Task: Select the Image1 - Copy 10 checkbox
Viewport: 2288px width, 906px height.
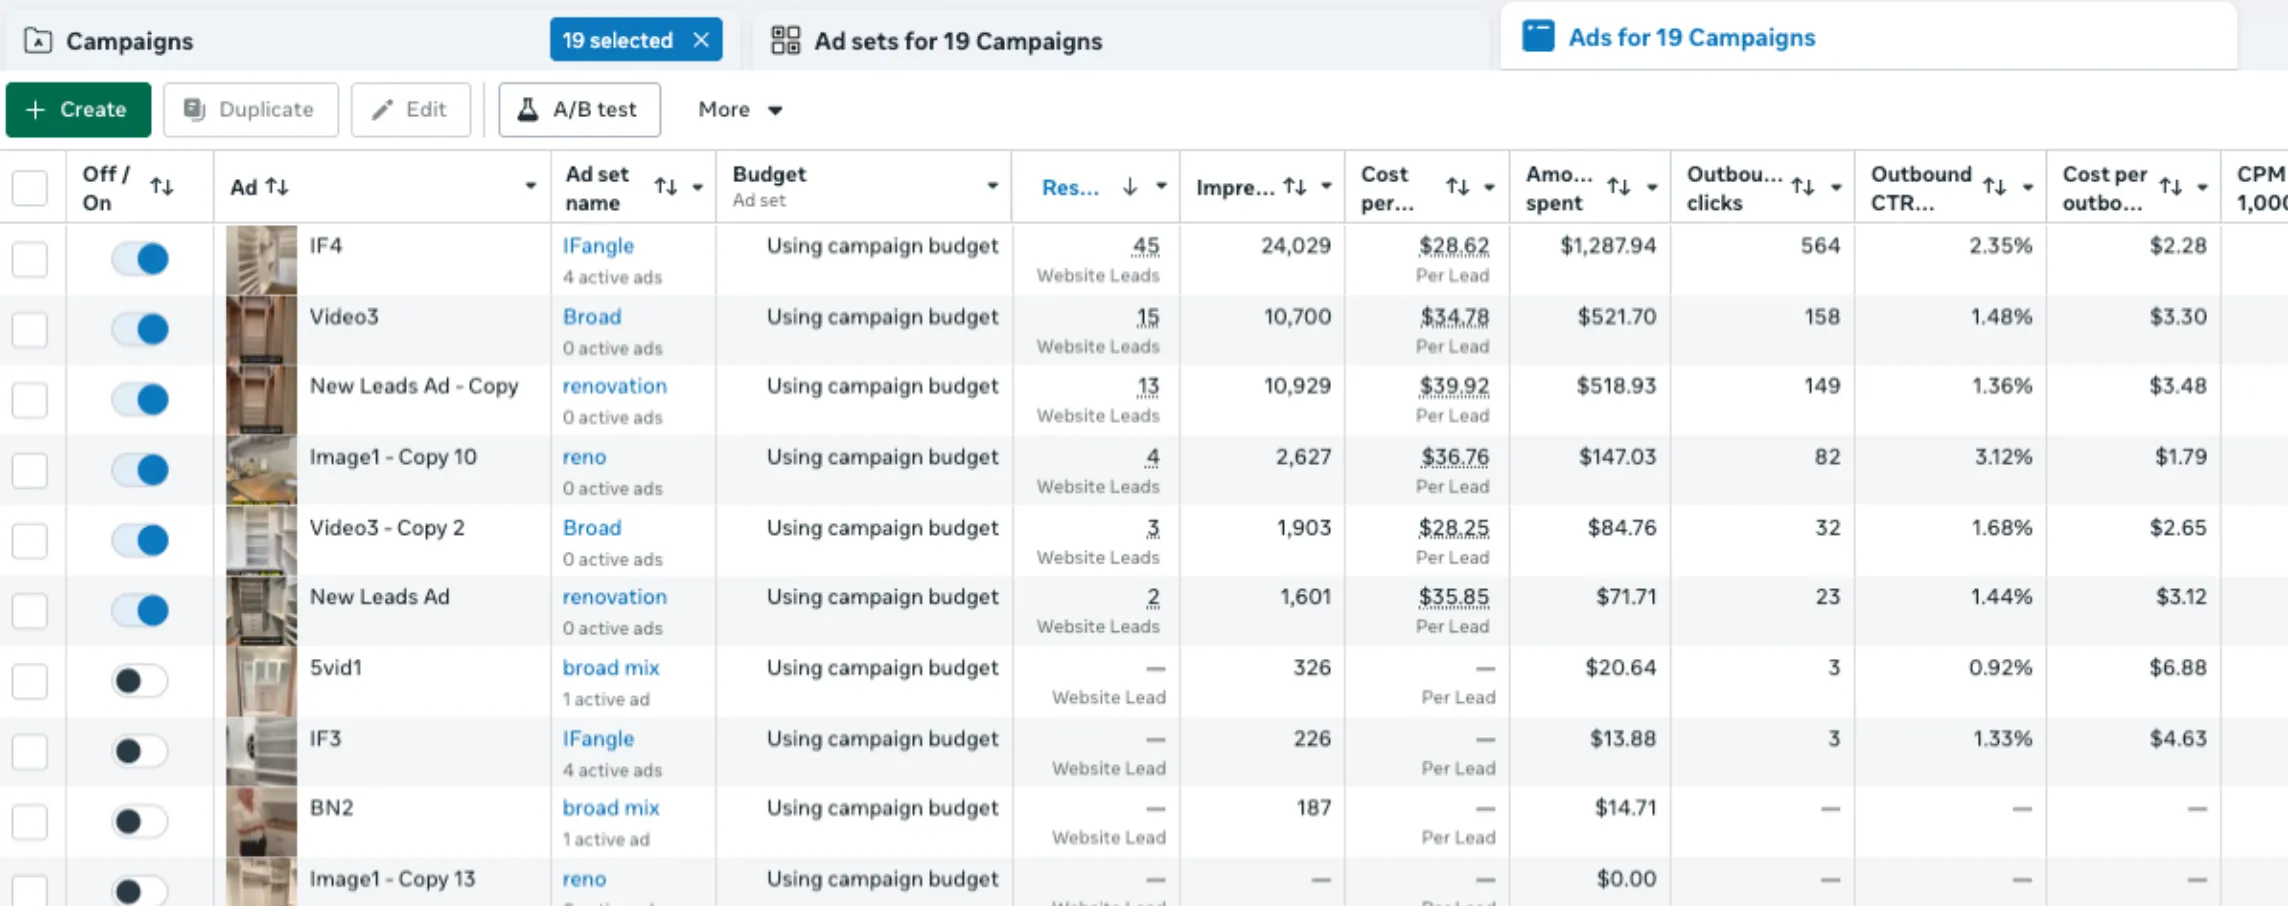Action: 30,470
